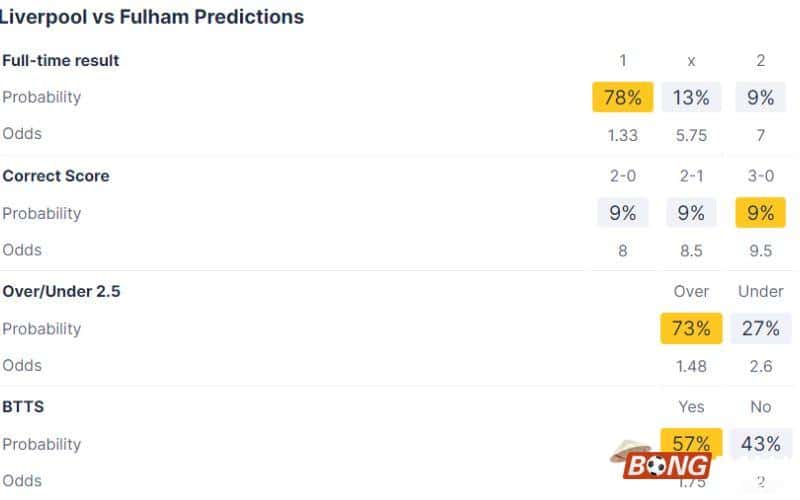The height and width of the screenshot is (500, 800).
Task: Select the Under 27% probability badge
Action: tap(760, 329)
